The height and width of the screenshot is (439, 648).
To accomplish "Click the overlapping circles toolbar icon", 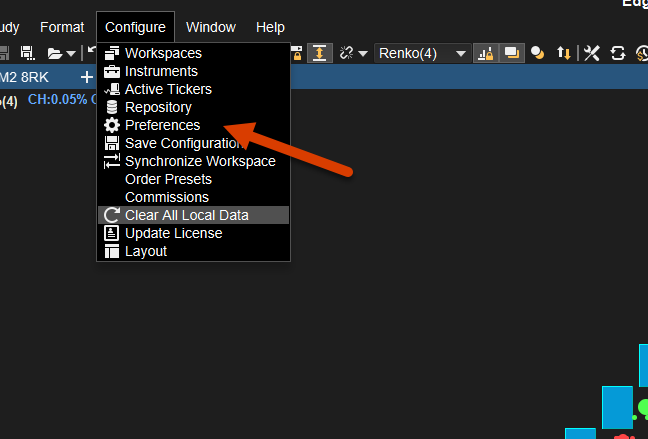I will click(x=538, y=53).
